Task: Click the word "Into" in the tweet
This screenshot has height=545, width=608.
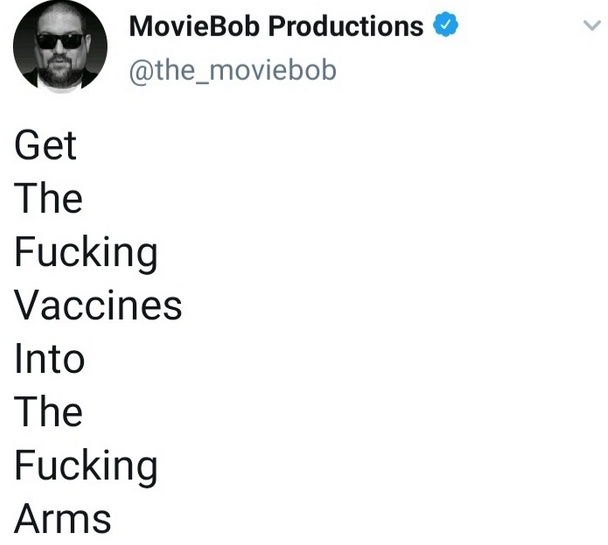Action: pyautogui.click(x=50, y=358)
